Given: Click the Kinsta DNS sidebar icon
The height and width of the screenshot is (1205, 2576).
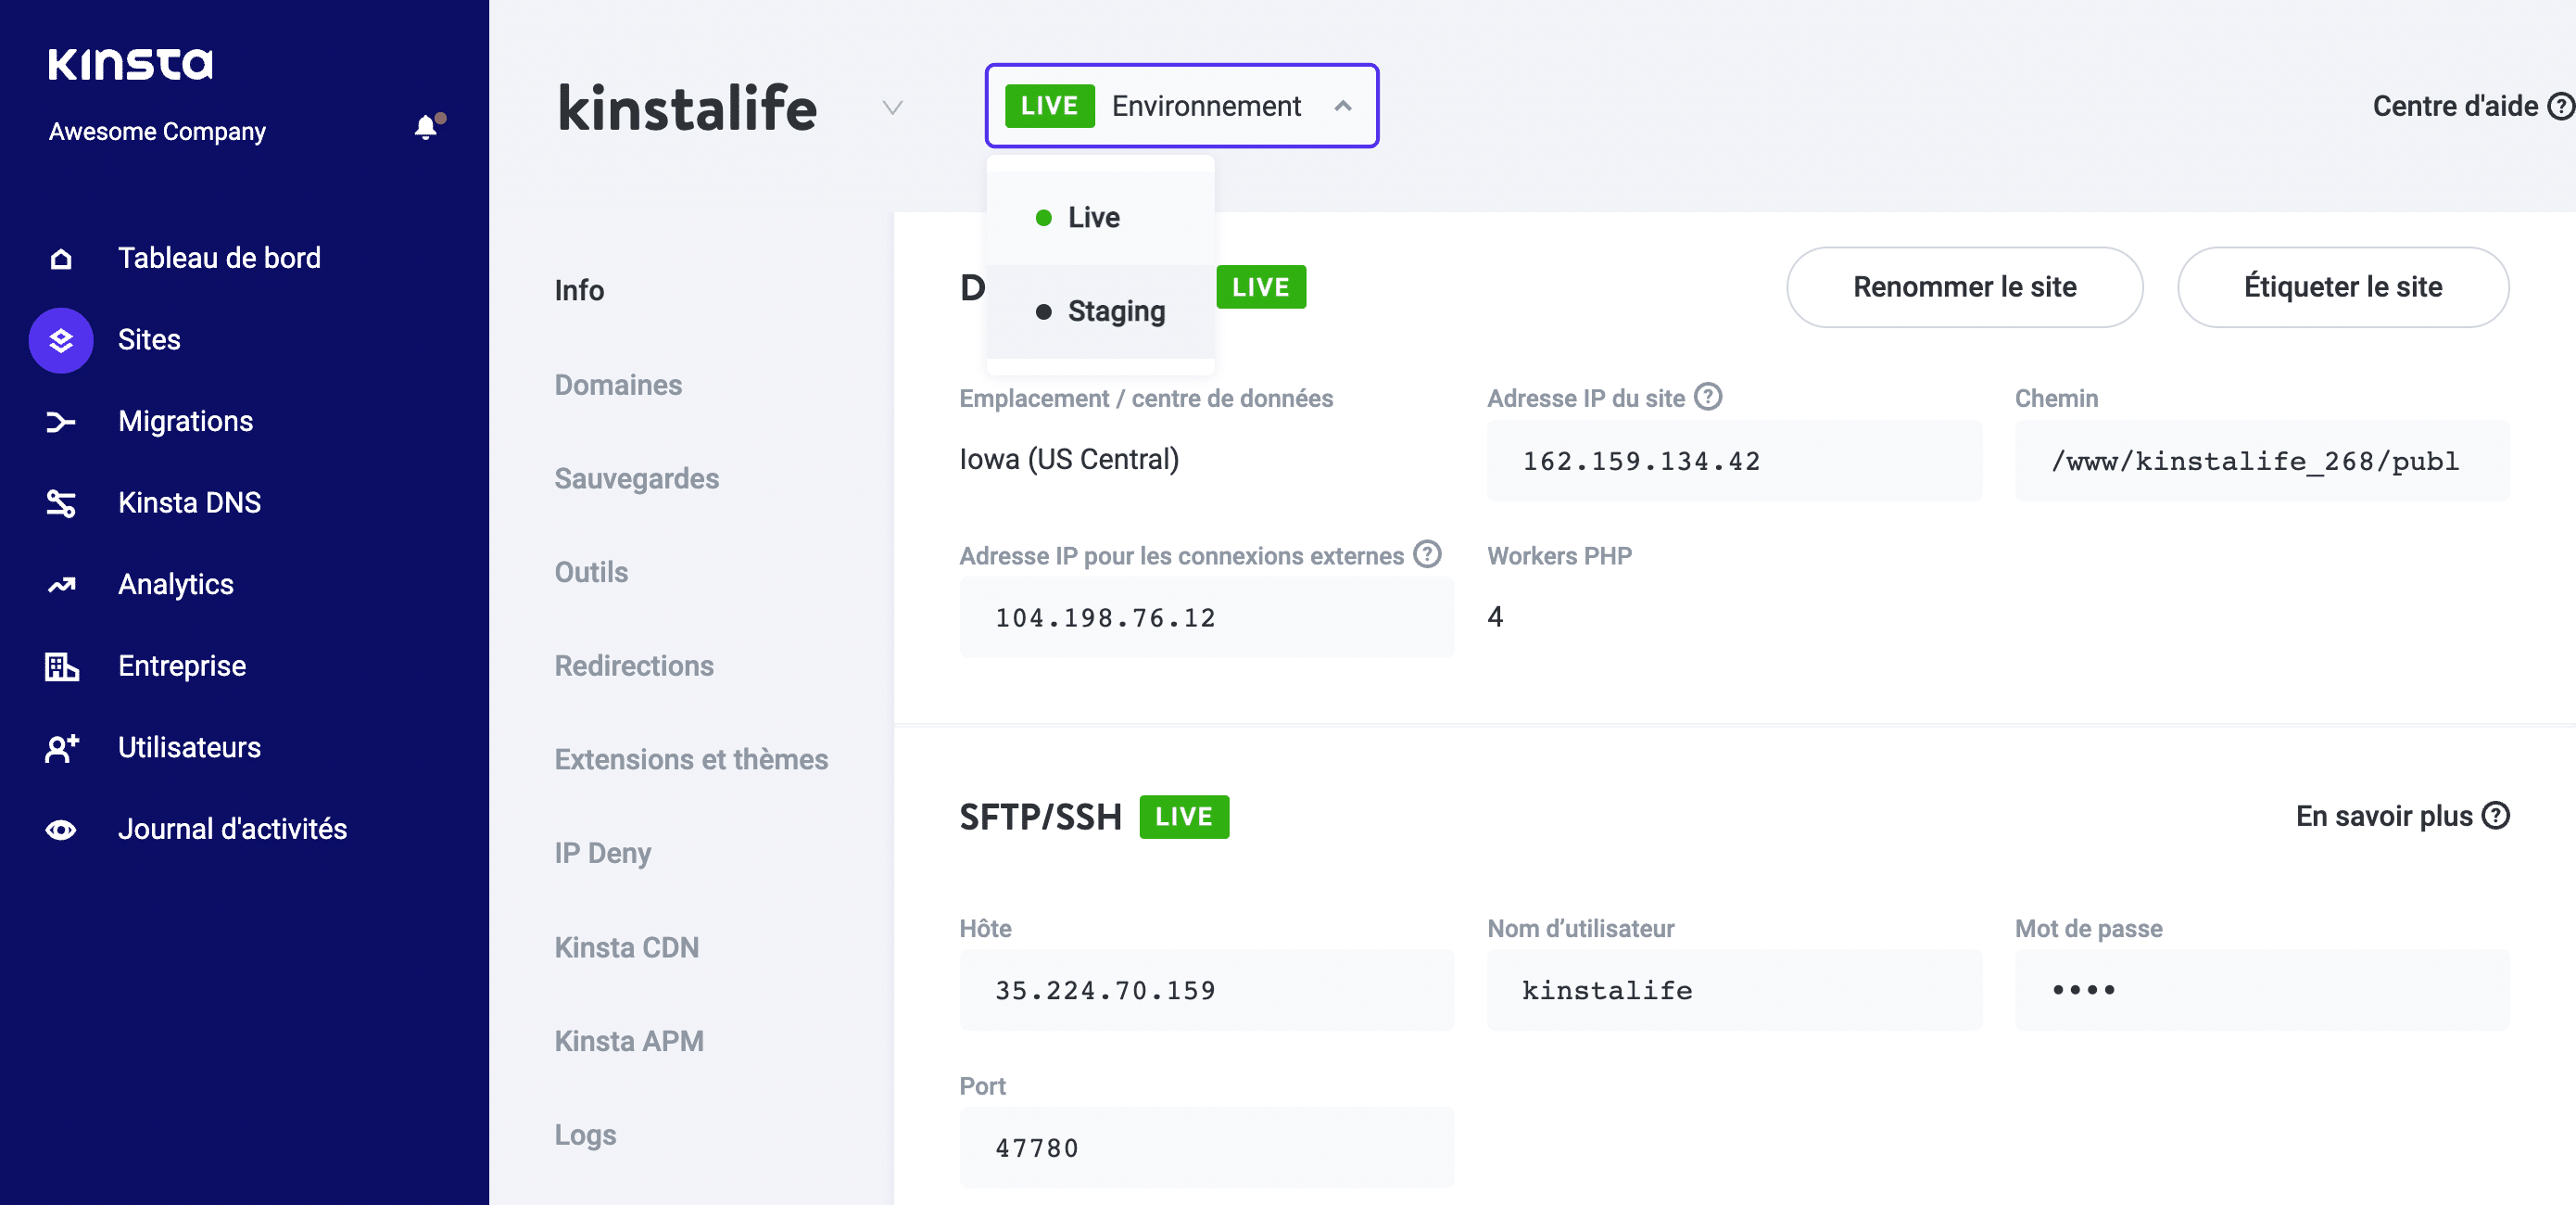Looking at the screenshot, I should click(60, 503).
